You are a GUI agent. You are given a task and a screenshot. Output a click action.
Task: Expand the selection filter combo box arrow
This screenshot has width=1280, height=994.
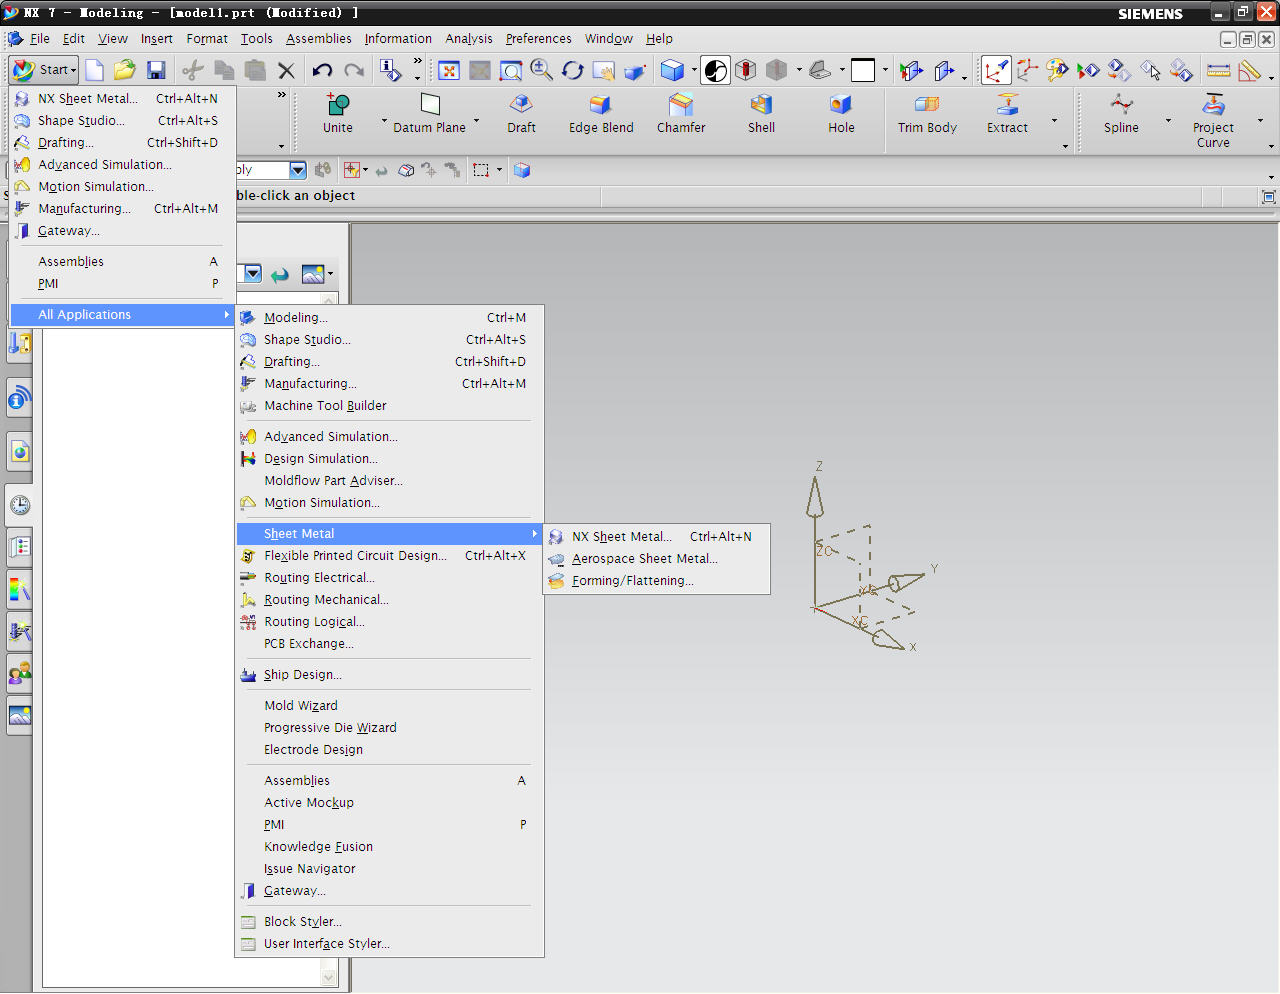(298, 170)
